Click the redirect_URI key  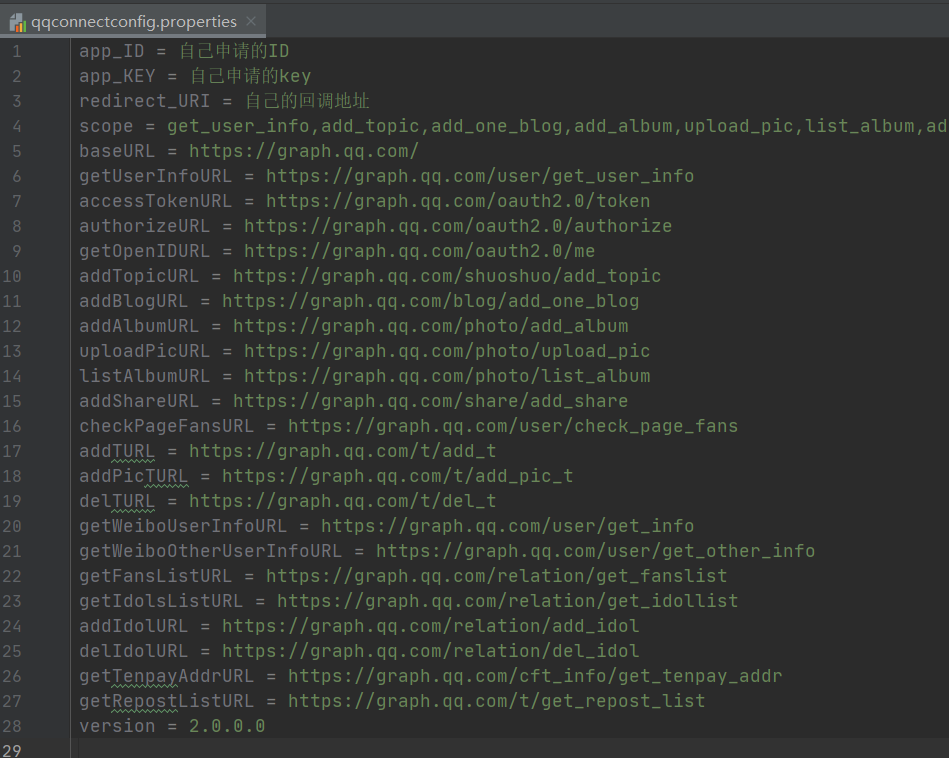145,101
